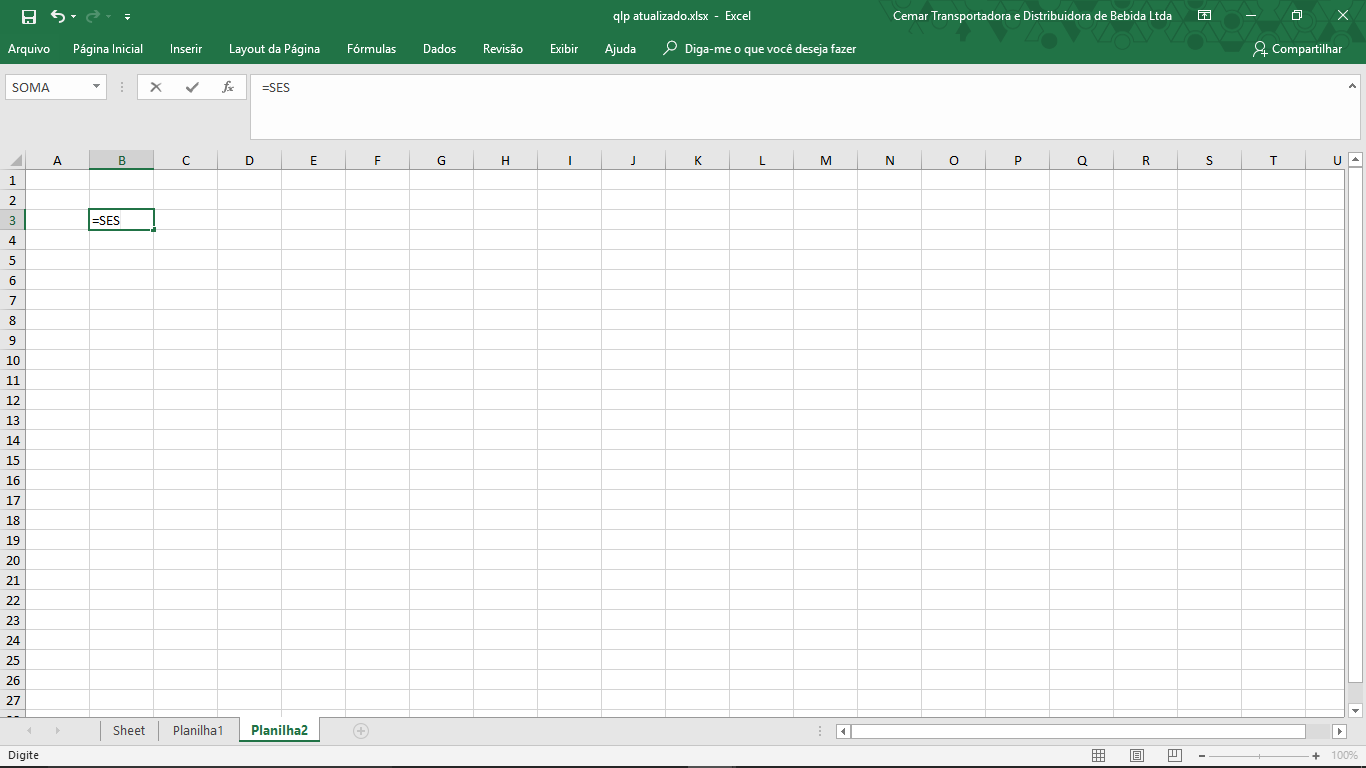Viewport: 1366px width, 768px height.
Task: Click inside the formula bar text
Action: 276,88
